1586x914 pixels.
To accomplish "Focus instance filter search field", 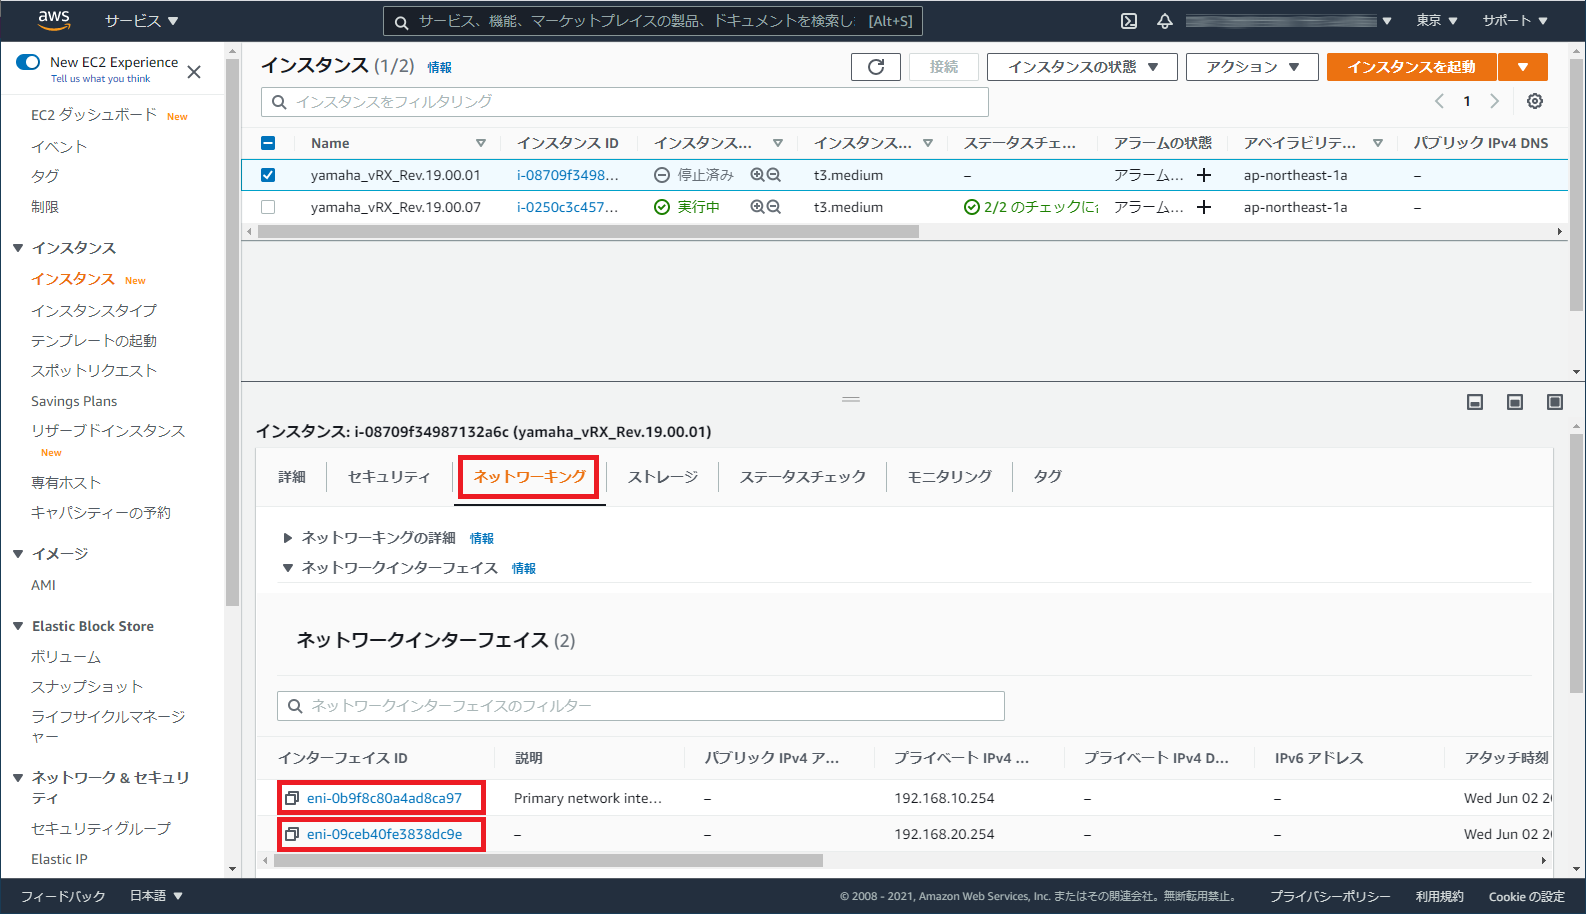I will 625,102.
